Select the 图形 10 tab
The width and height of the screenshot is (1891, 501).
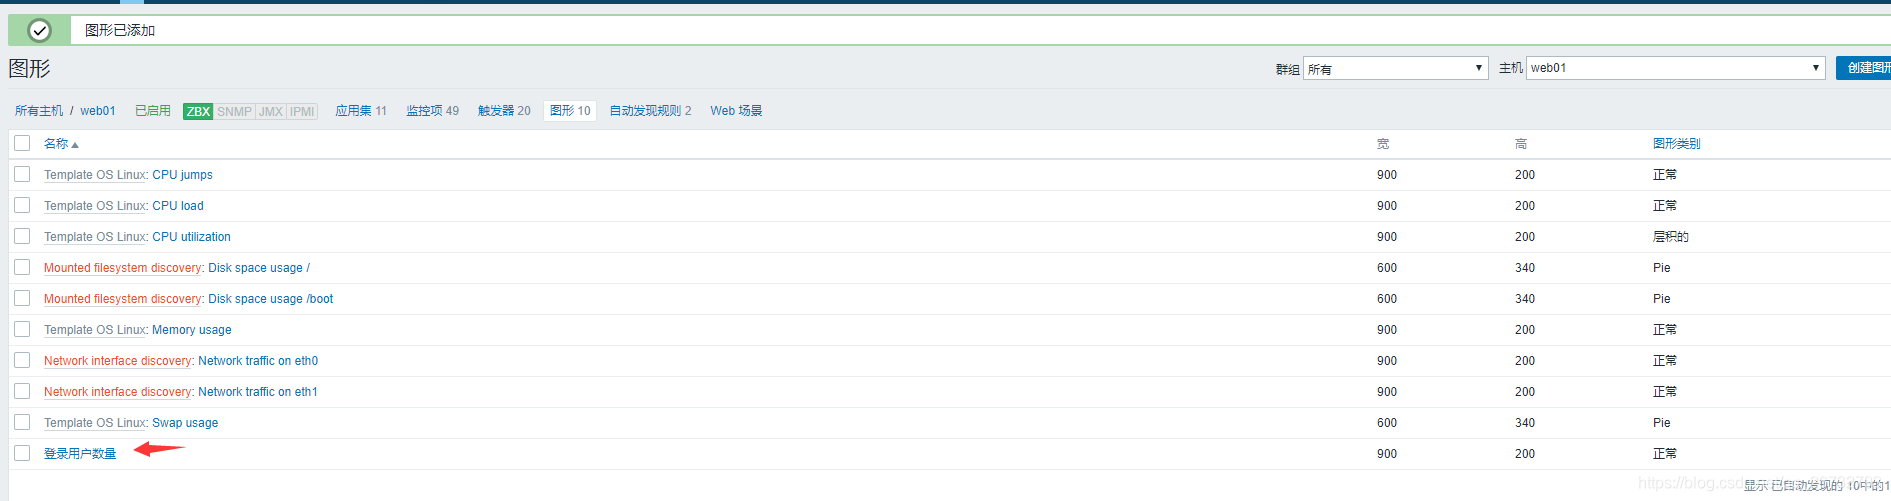[570, 111]
